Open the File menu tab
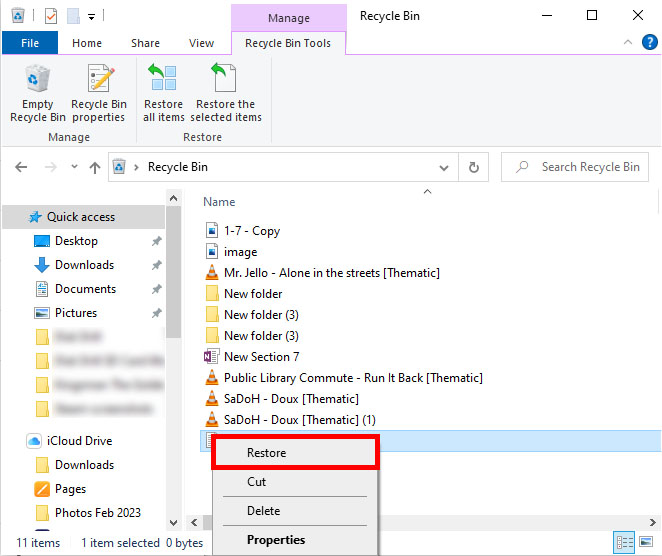 tap(30, 43)
